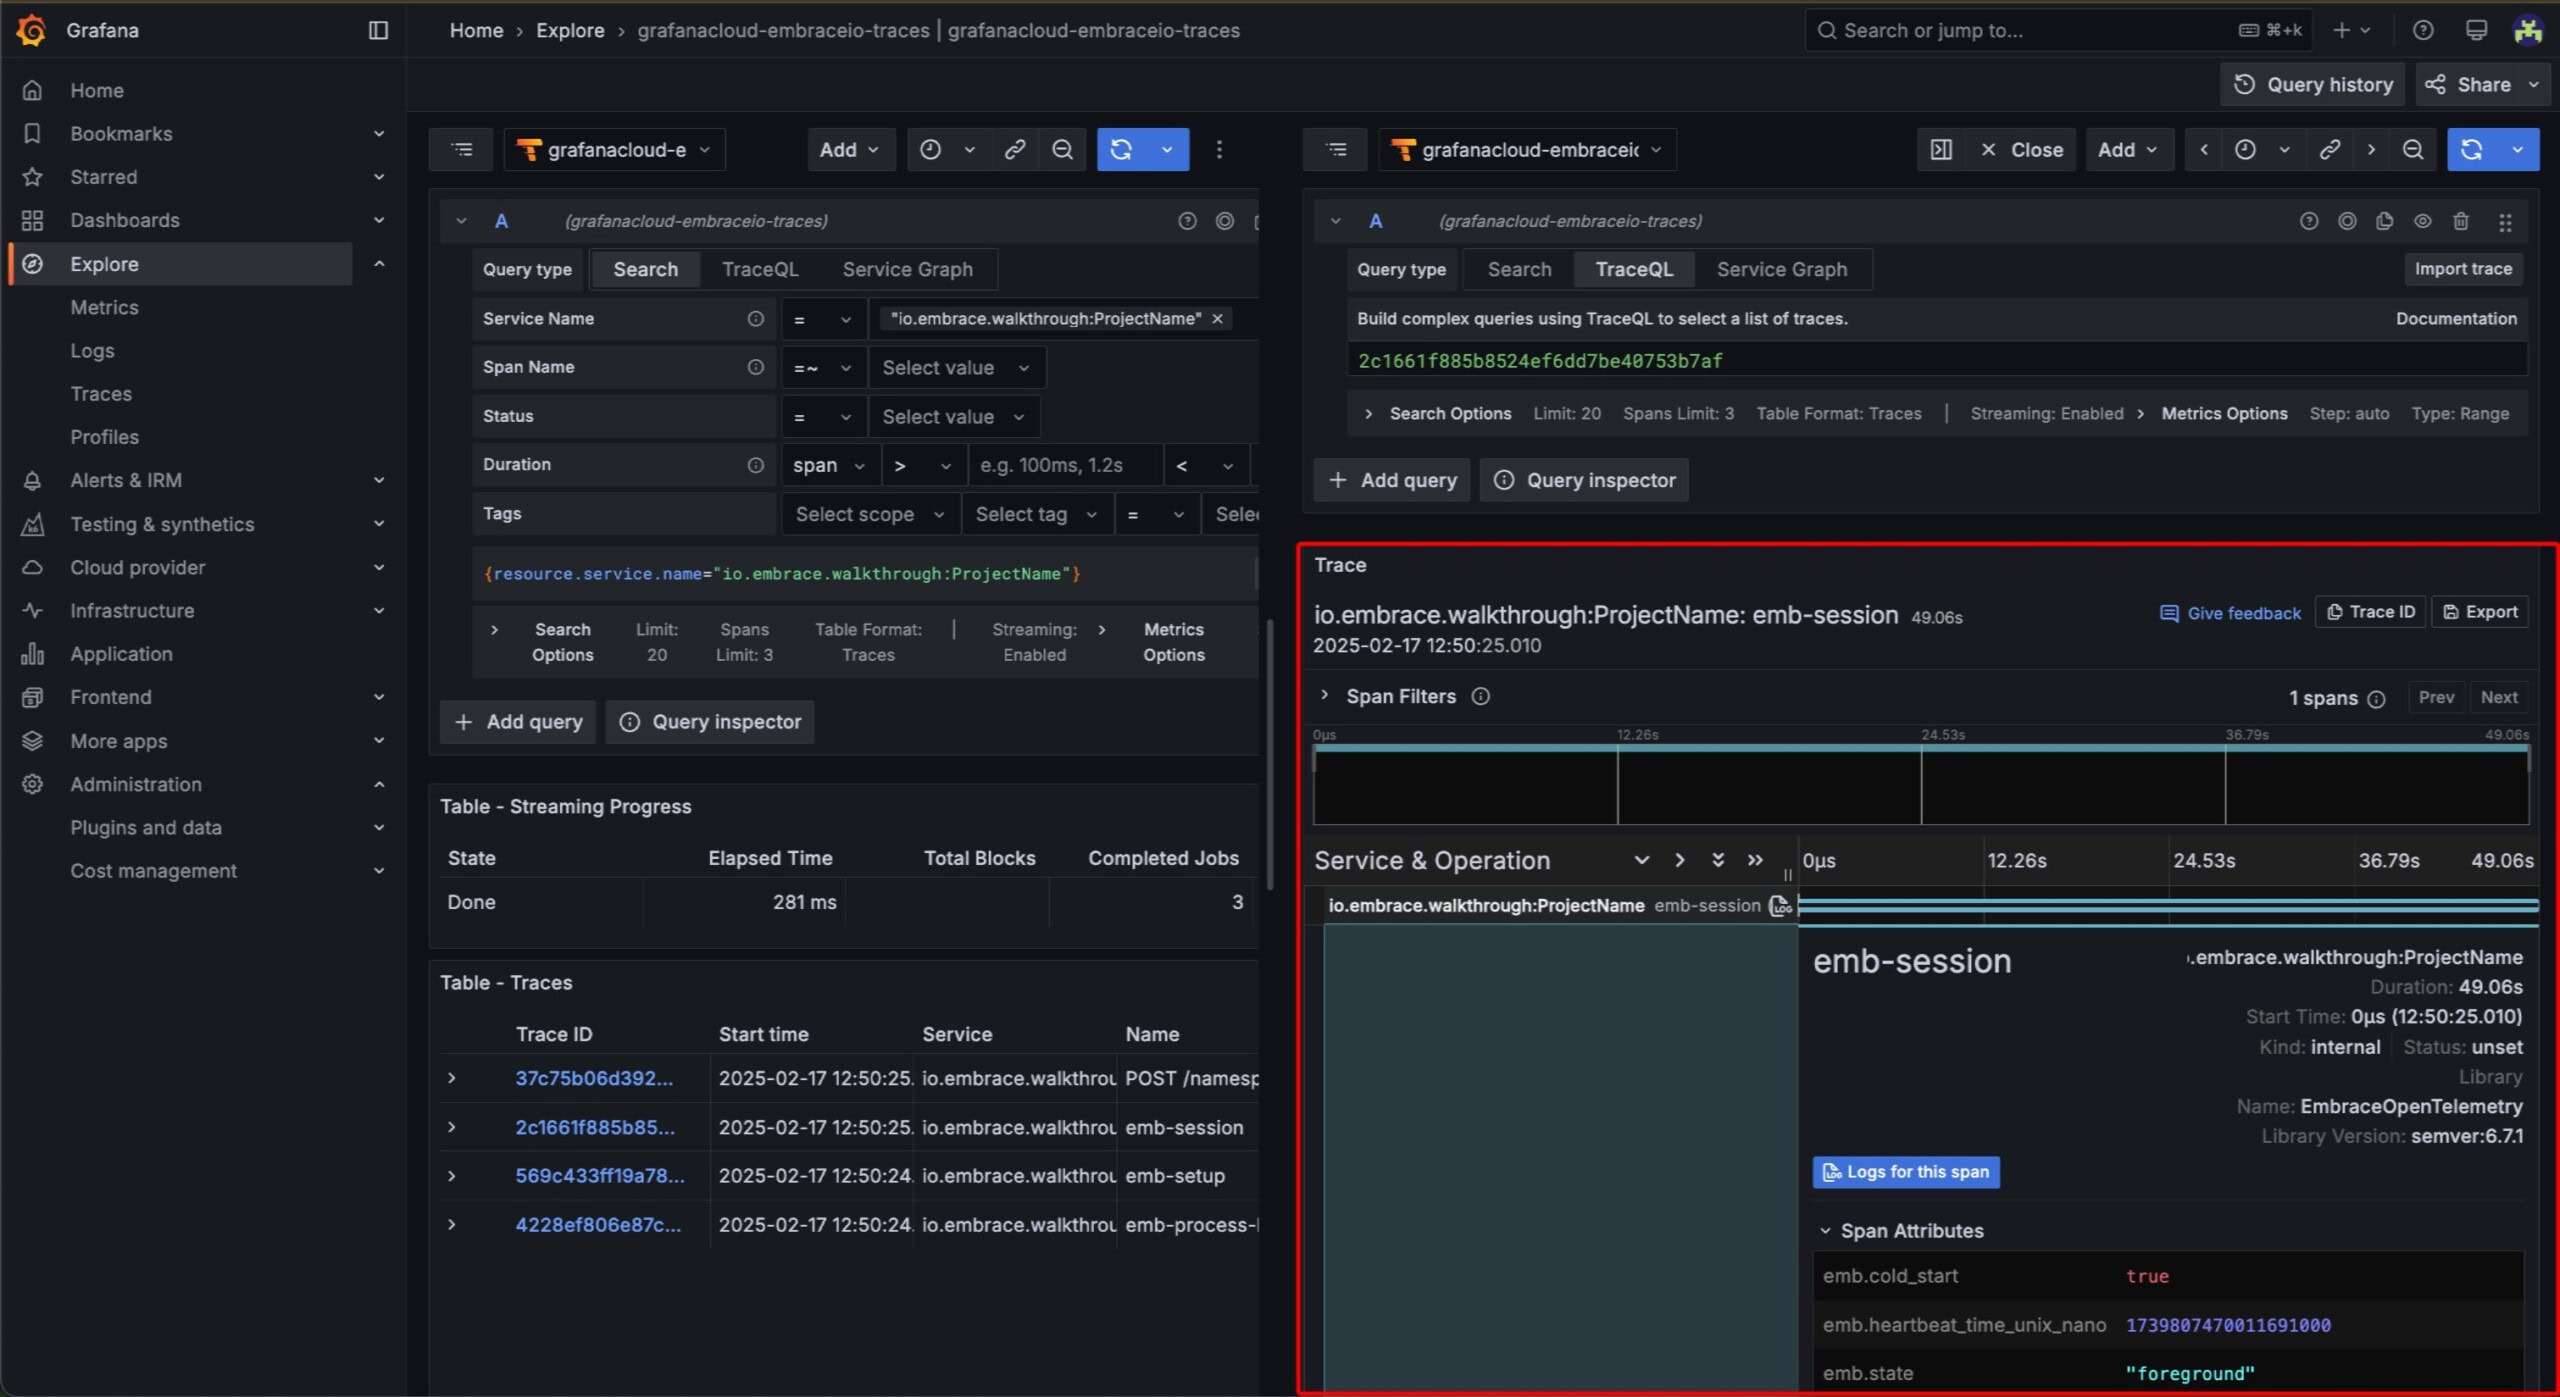Click drag handle of right query A
The width and height of the screenshot is (2560, 1397).
2505,222
